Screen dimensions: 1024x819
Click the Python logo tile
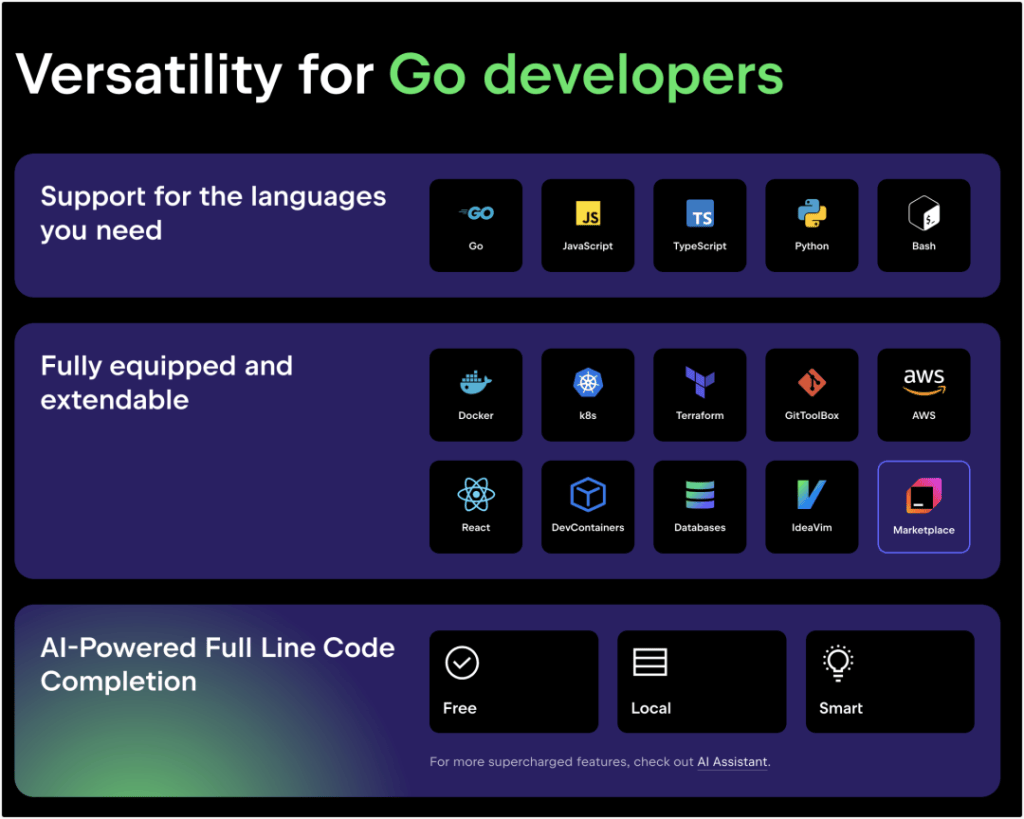click(x=812, y=225)
